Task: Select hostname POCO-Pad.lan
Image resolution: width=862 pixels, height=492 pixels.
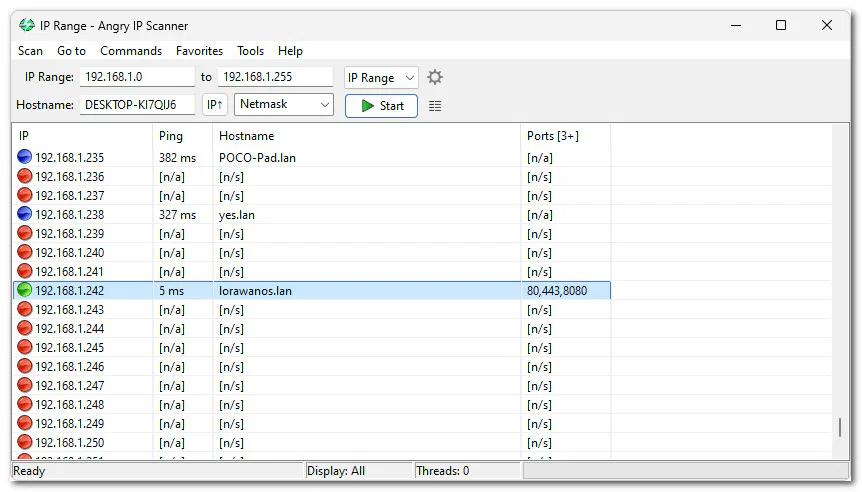Action: click(257, 158)
